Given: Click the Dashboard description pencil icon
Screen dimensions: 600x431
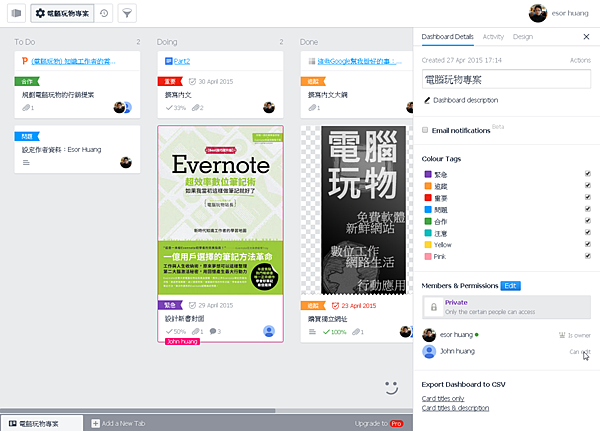Looking at the screenshot, I should tap(427, 100).
